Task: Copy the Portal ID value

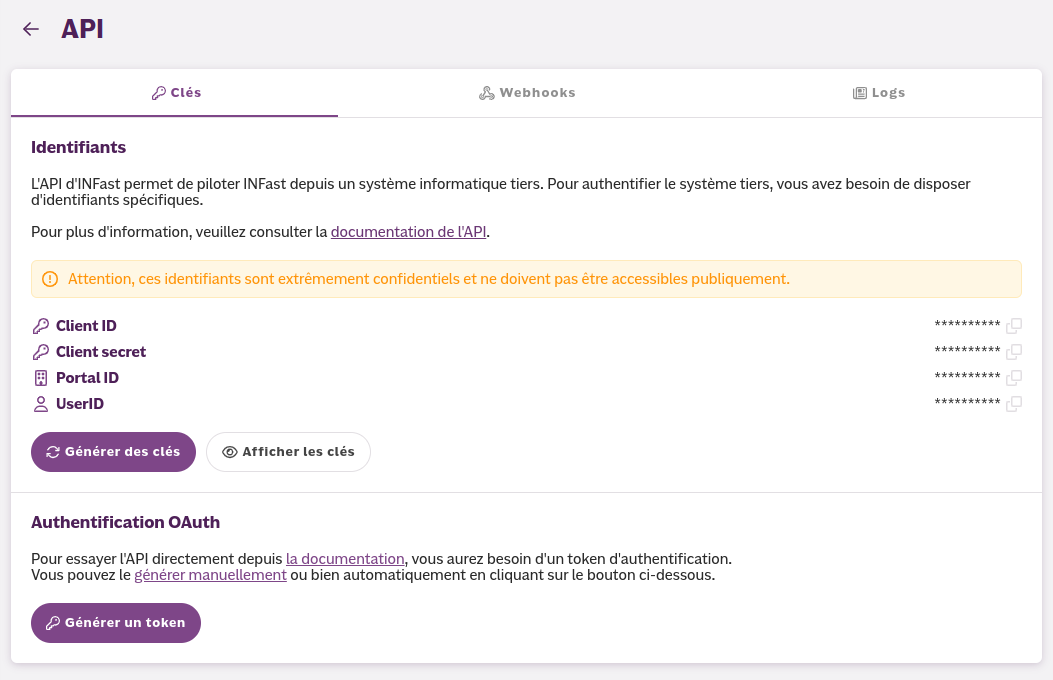Action: click(x=1014, y=378)
